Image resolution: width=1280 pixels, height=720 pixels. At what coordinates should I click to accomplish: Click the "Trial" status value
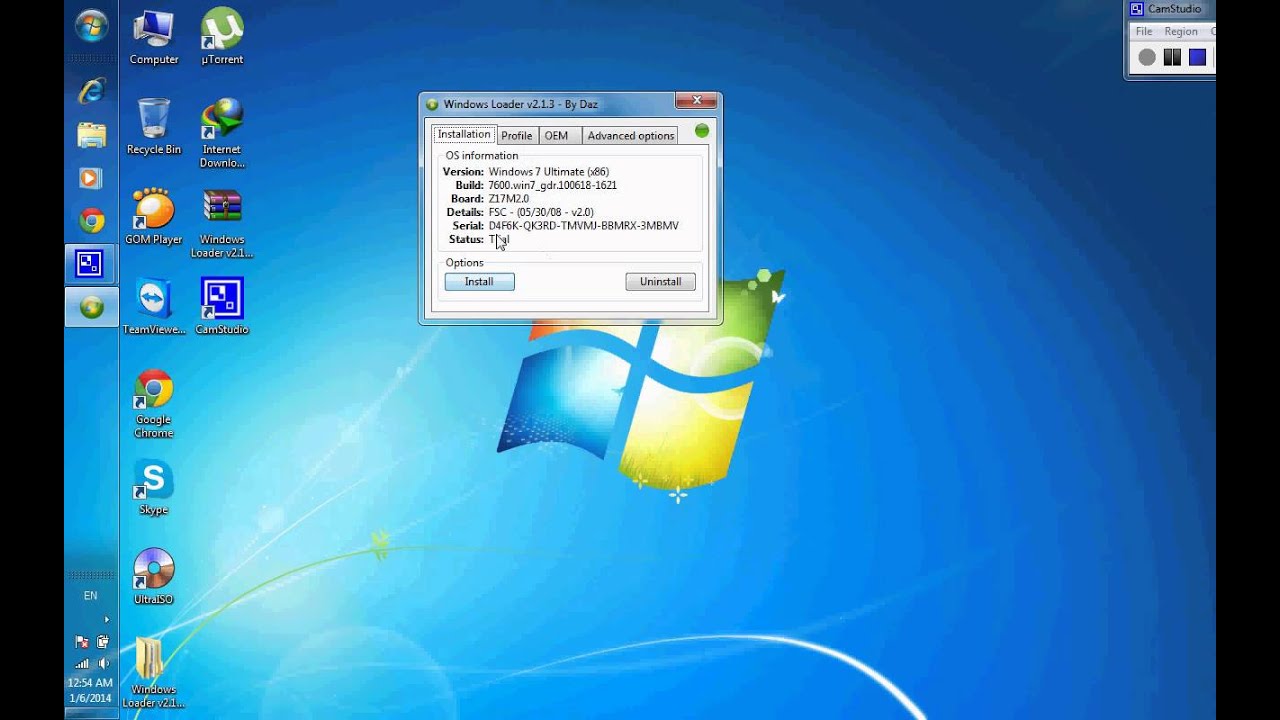pos(498,240)
